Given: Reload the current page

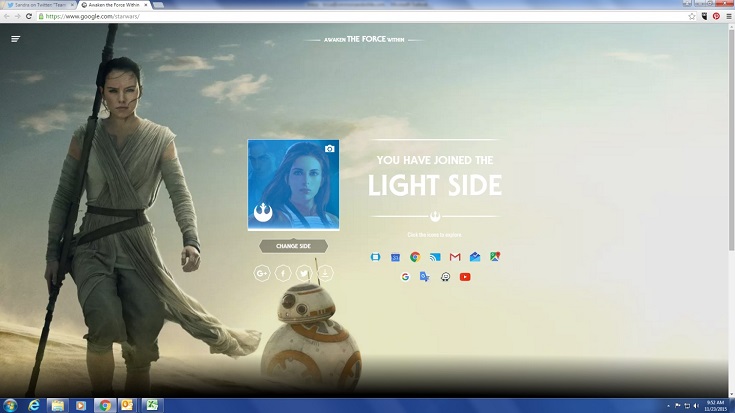Looking at the screenshot, I should point(29,16).
